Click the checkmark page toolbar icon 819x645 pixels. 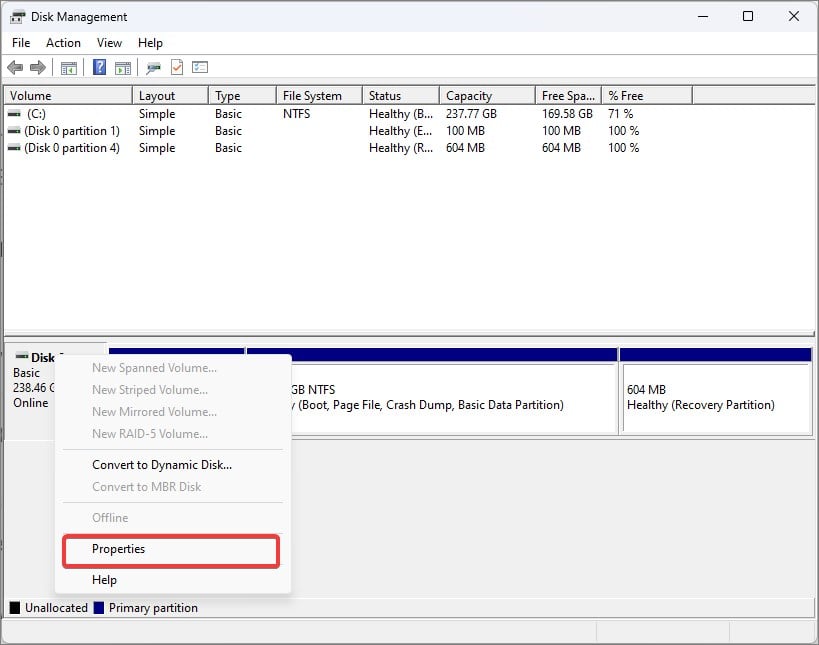[177, 68]
